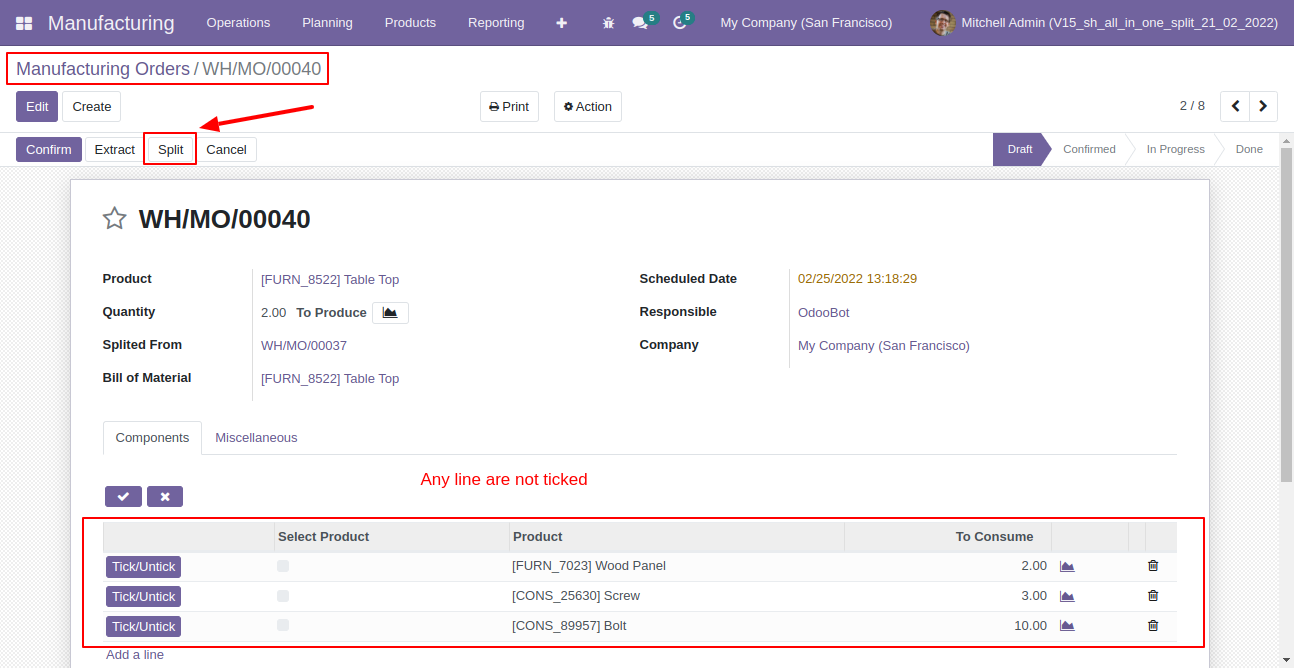Open the debug bug icon menu

click(608, 23)
